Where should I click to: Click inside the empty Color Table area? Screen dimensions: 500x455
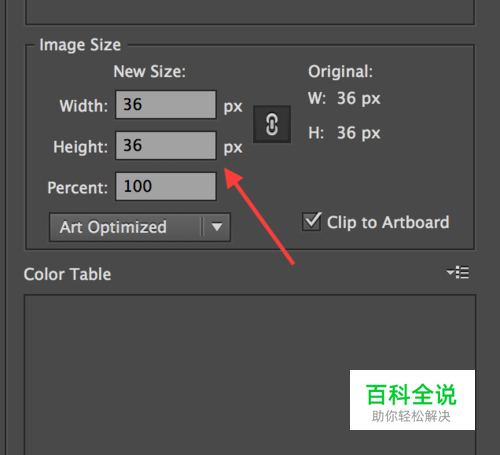click(187, 373)
